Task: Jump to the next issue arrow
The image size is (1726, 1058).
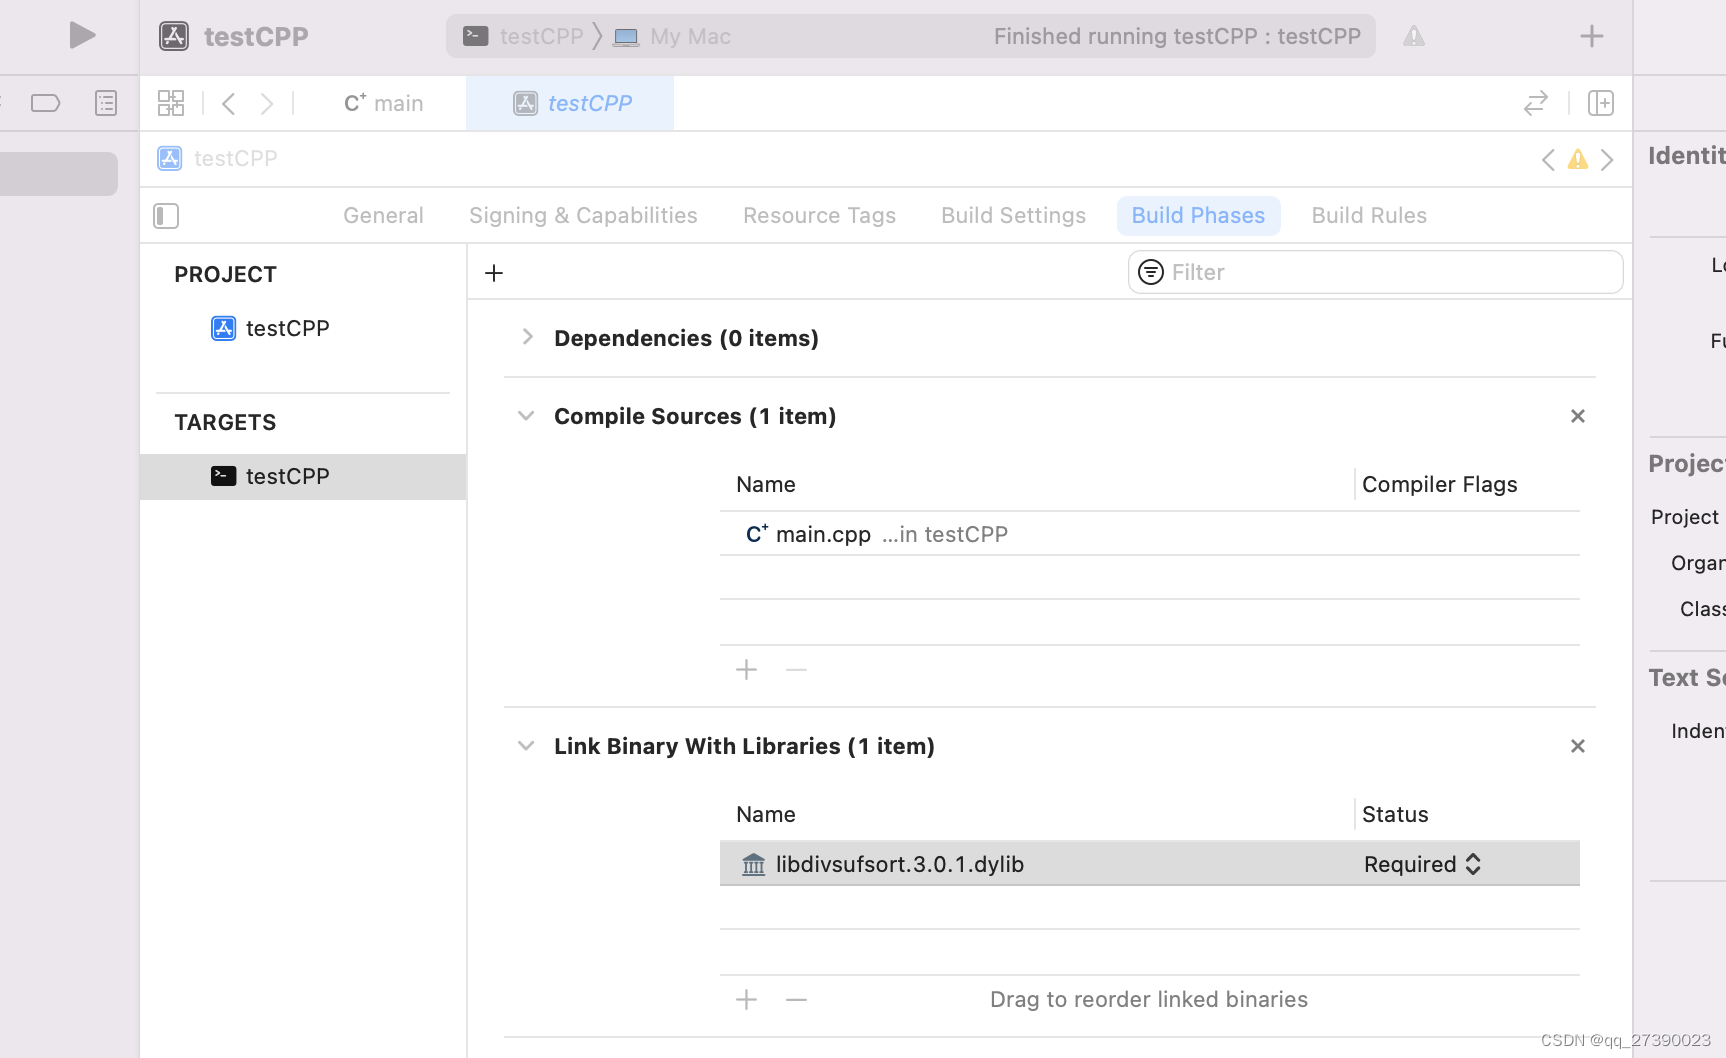Action: tap(1606, 159)
